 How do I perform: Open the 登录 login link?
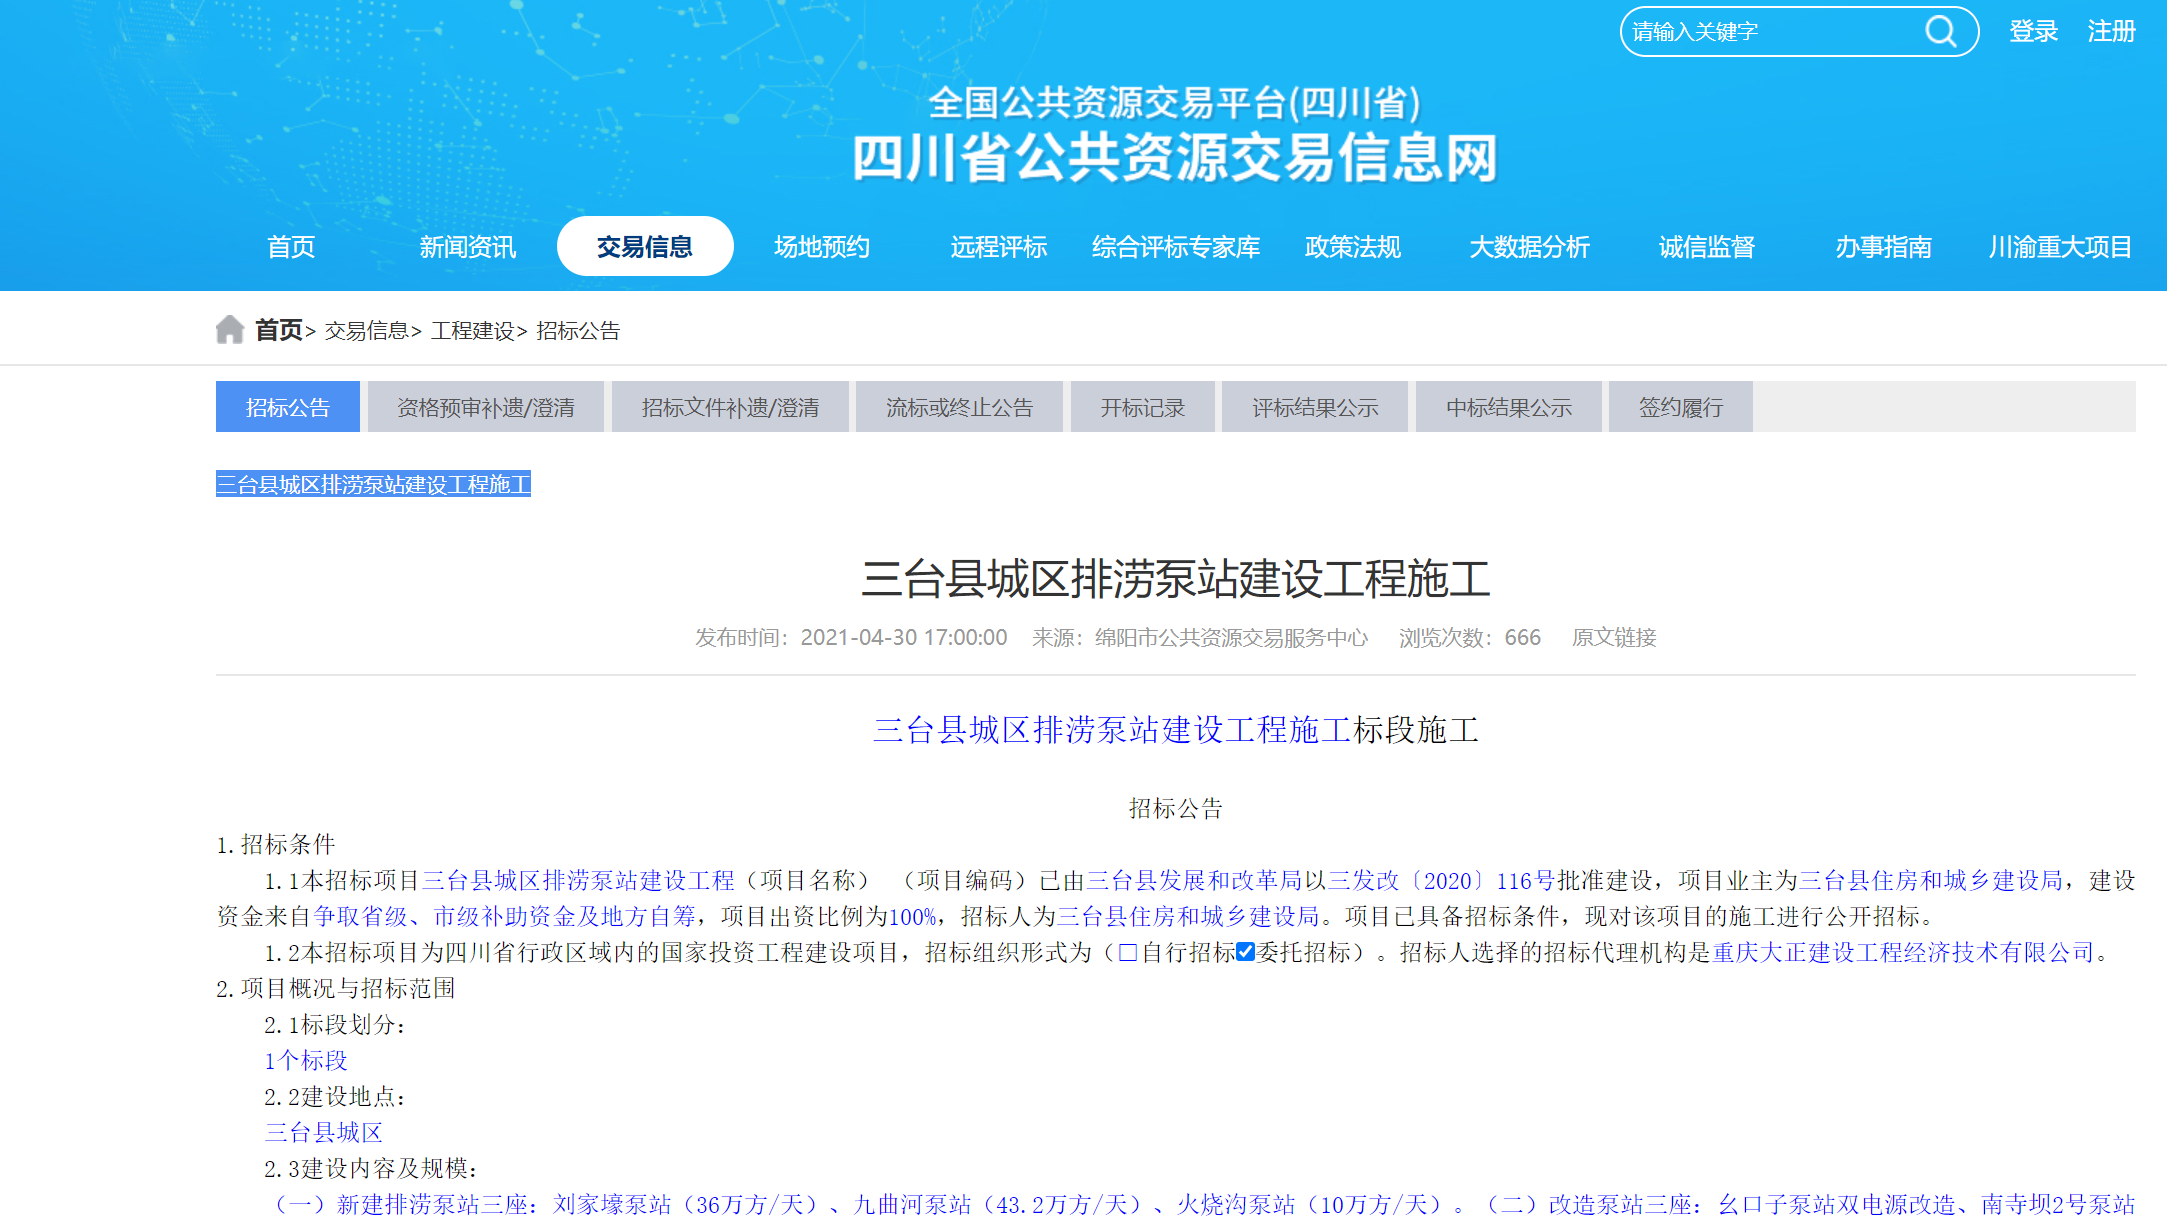click(2033, 31)
